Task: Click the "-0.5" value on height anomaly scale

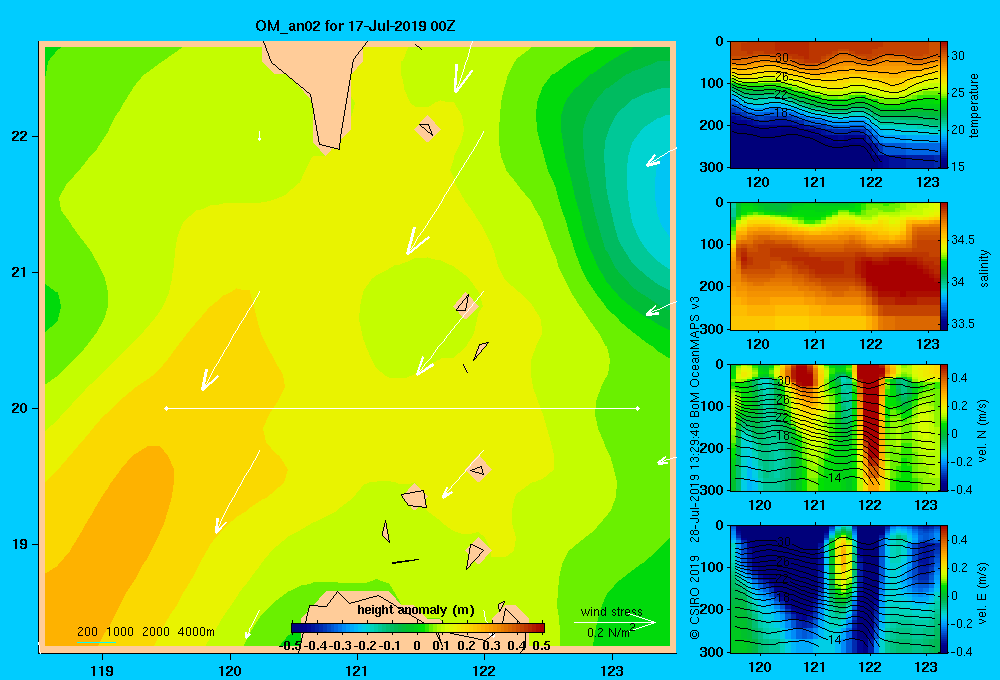Action: (x=290, y=646)
